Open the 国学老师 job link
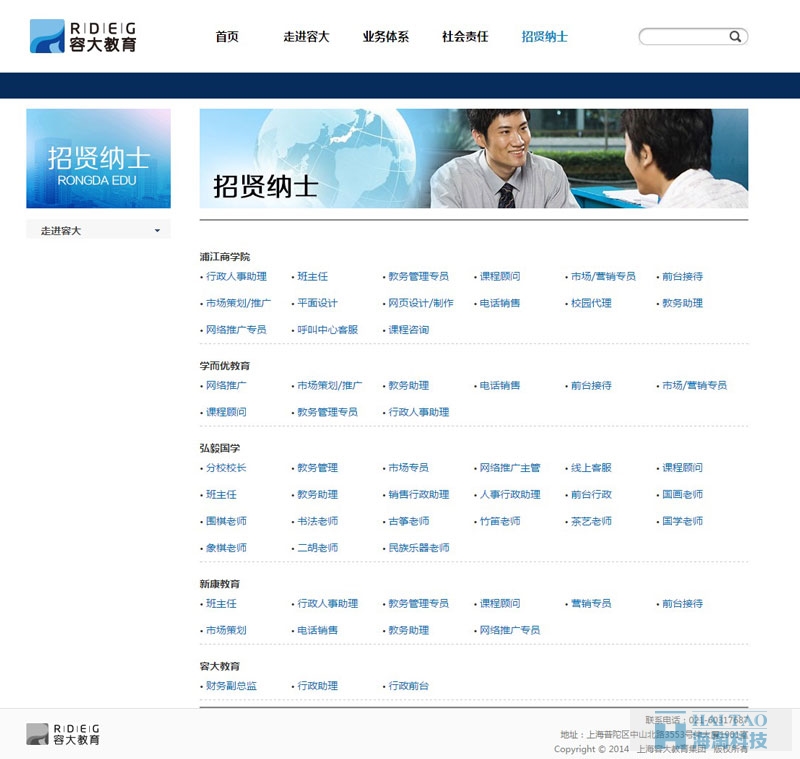 click(682, 521)
